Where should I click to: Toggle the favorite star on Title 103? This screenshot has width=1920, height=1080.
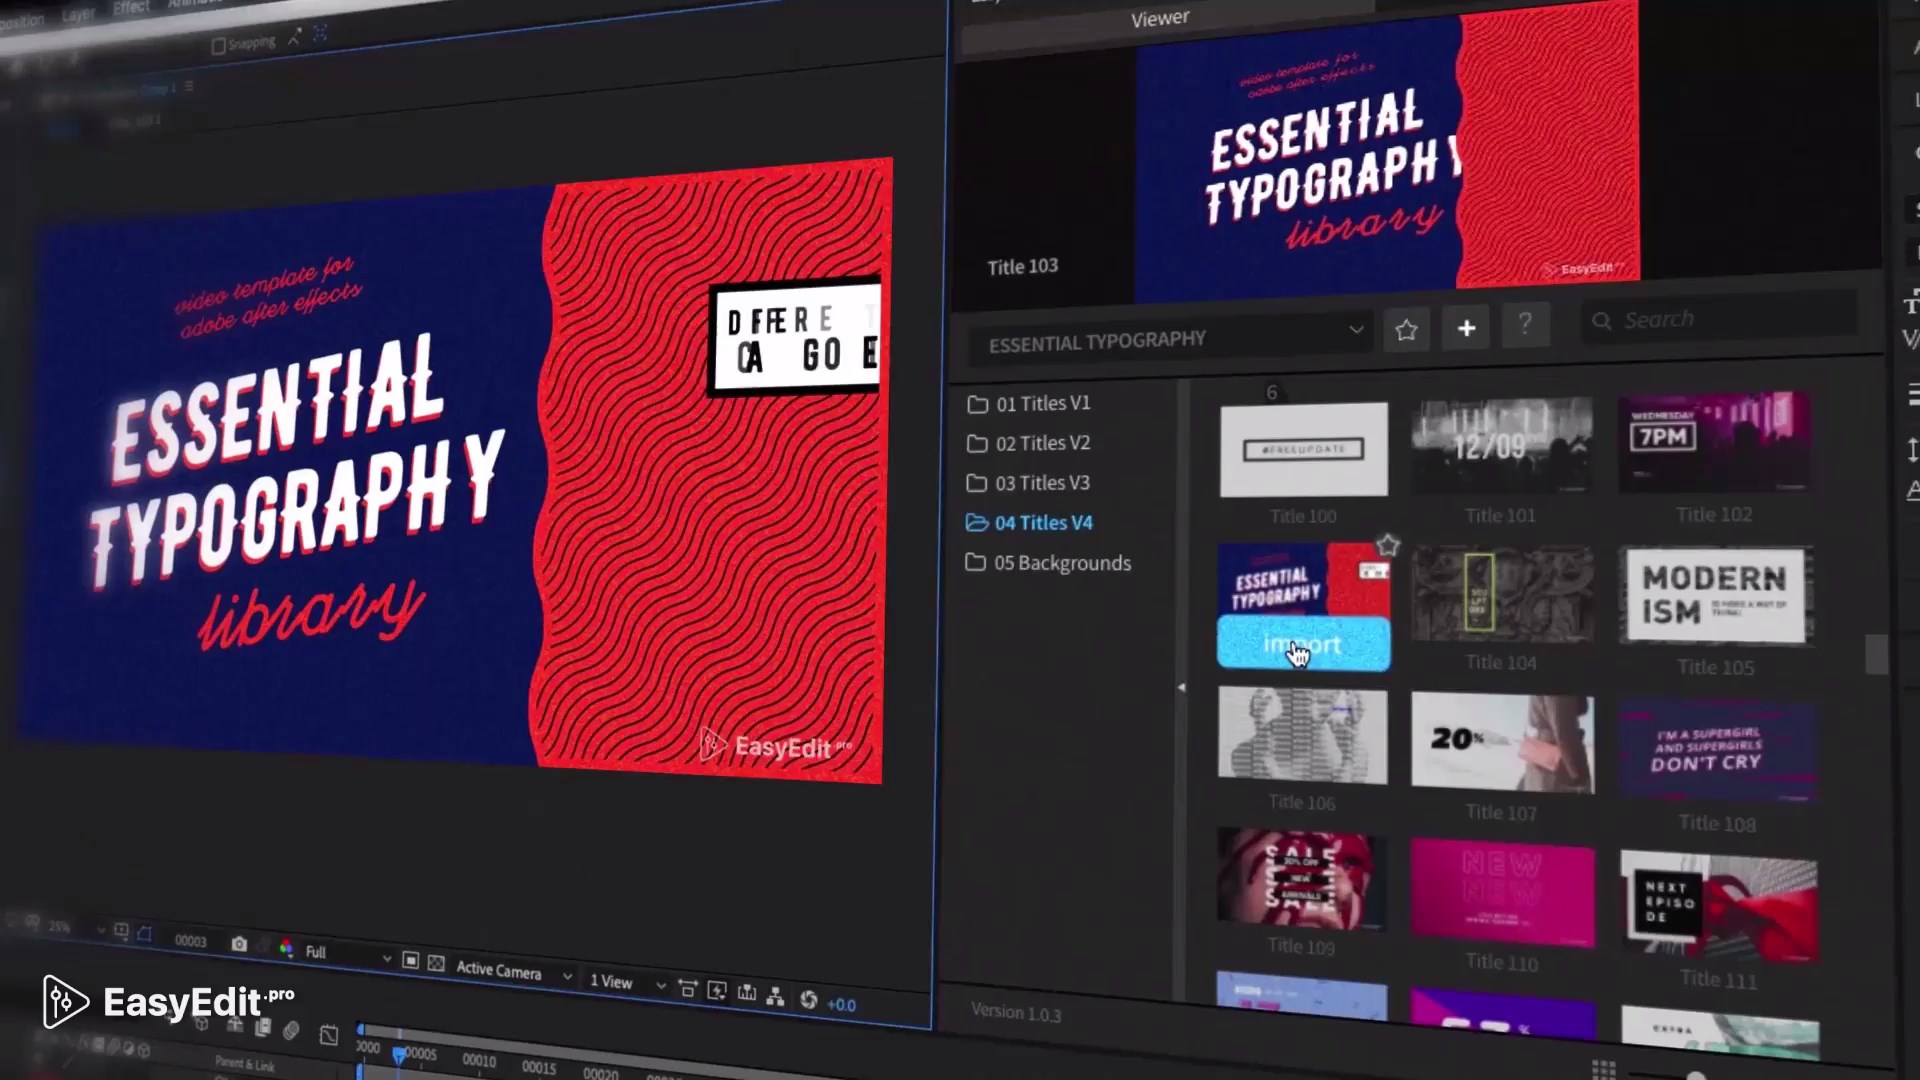click(x=1388, y=544)
